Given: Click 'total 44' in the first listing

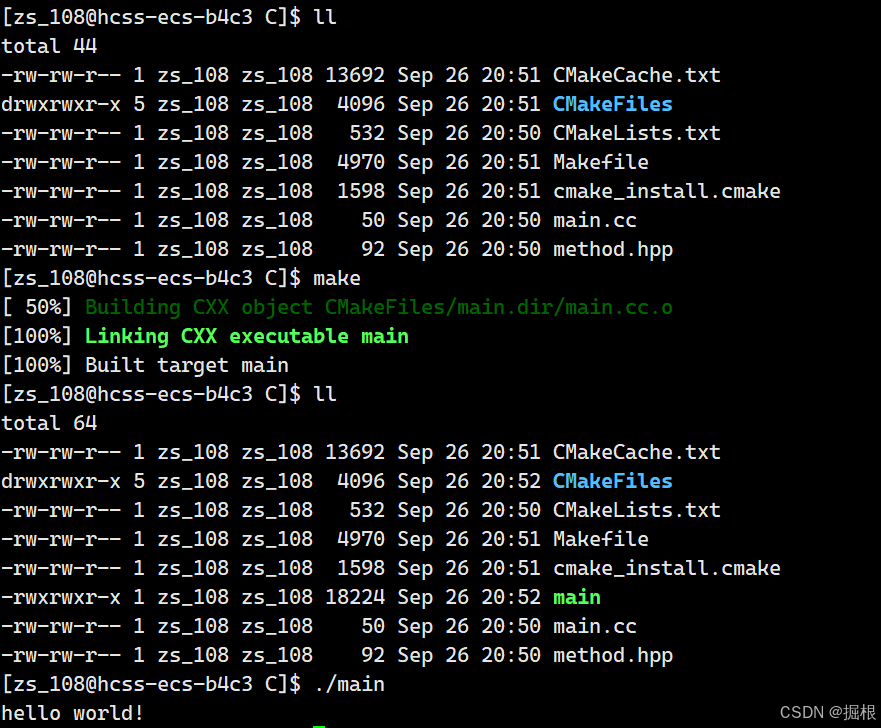Looking at the screenshot, I should coord(49,46).
